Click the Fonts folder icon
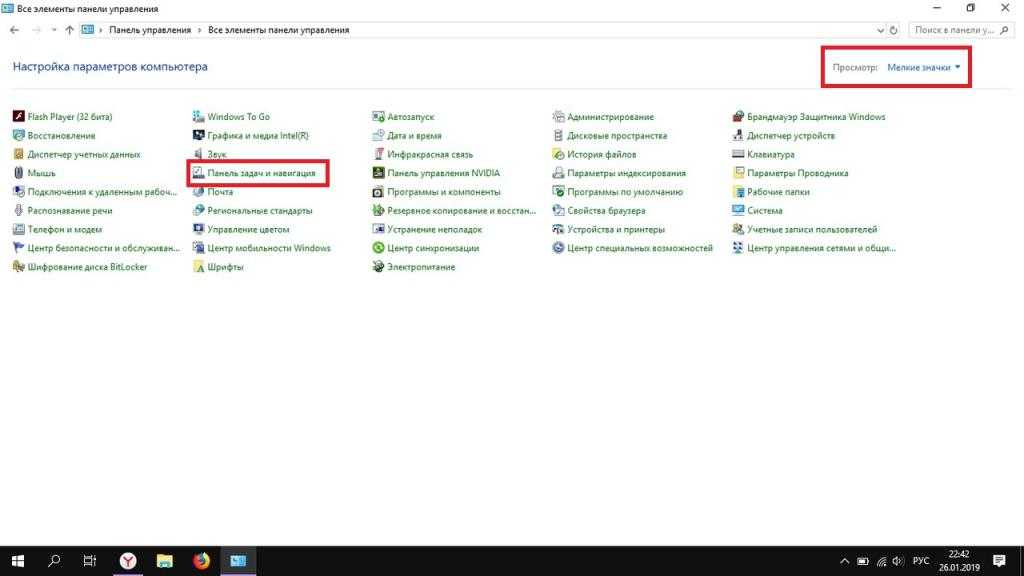The height and width of the screenshot is (576, 1024). [198, 267]
